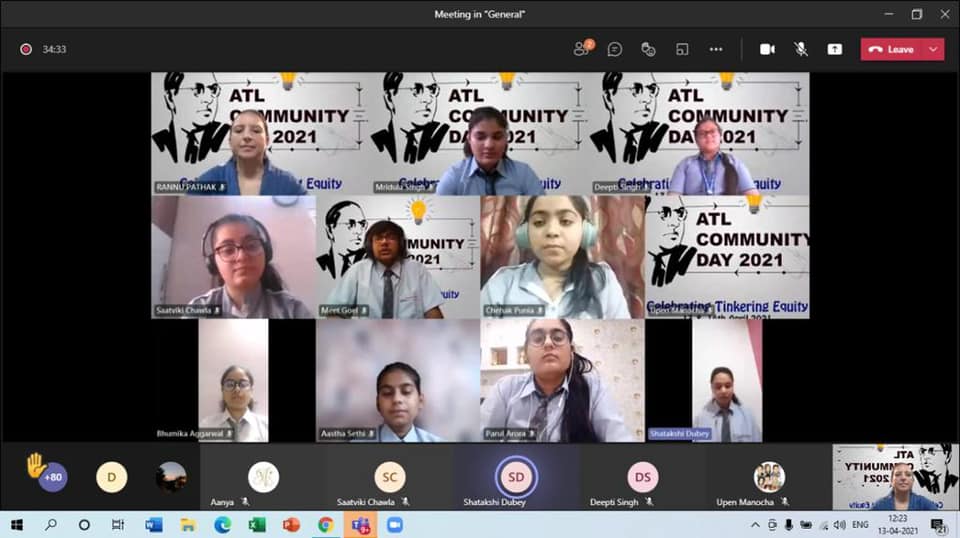Image resolution: width=960 pixels, height=538 pixels.
Task: Launch Excel from the taskbar
Action: point(257,524)
